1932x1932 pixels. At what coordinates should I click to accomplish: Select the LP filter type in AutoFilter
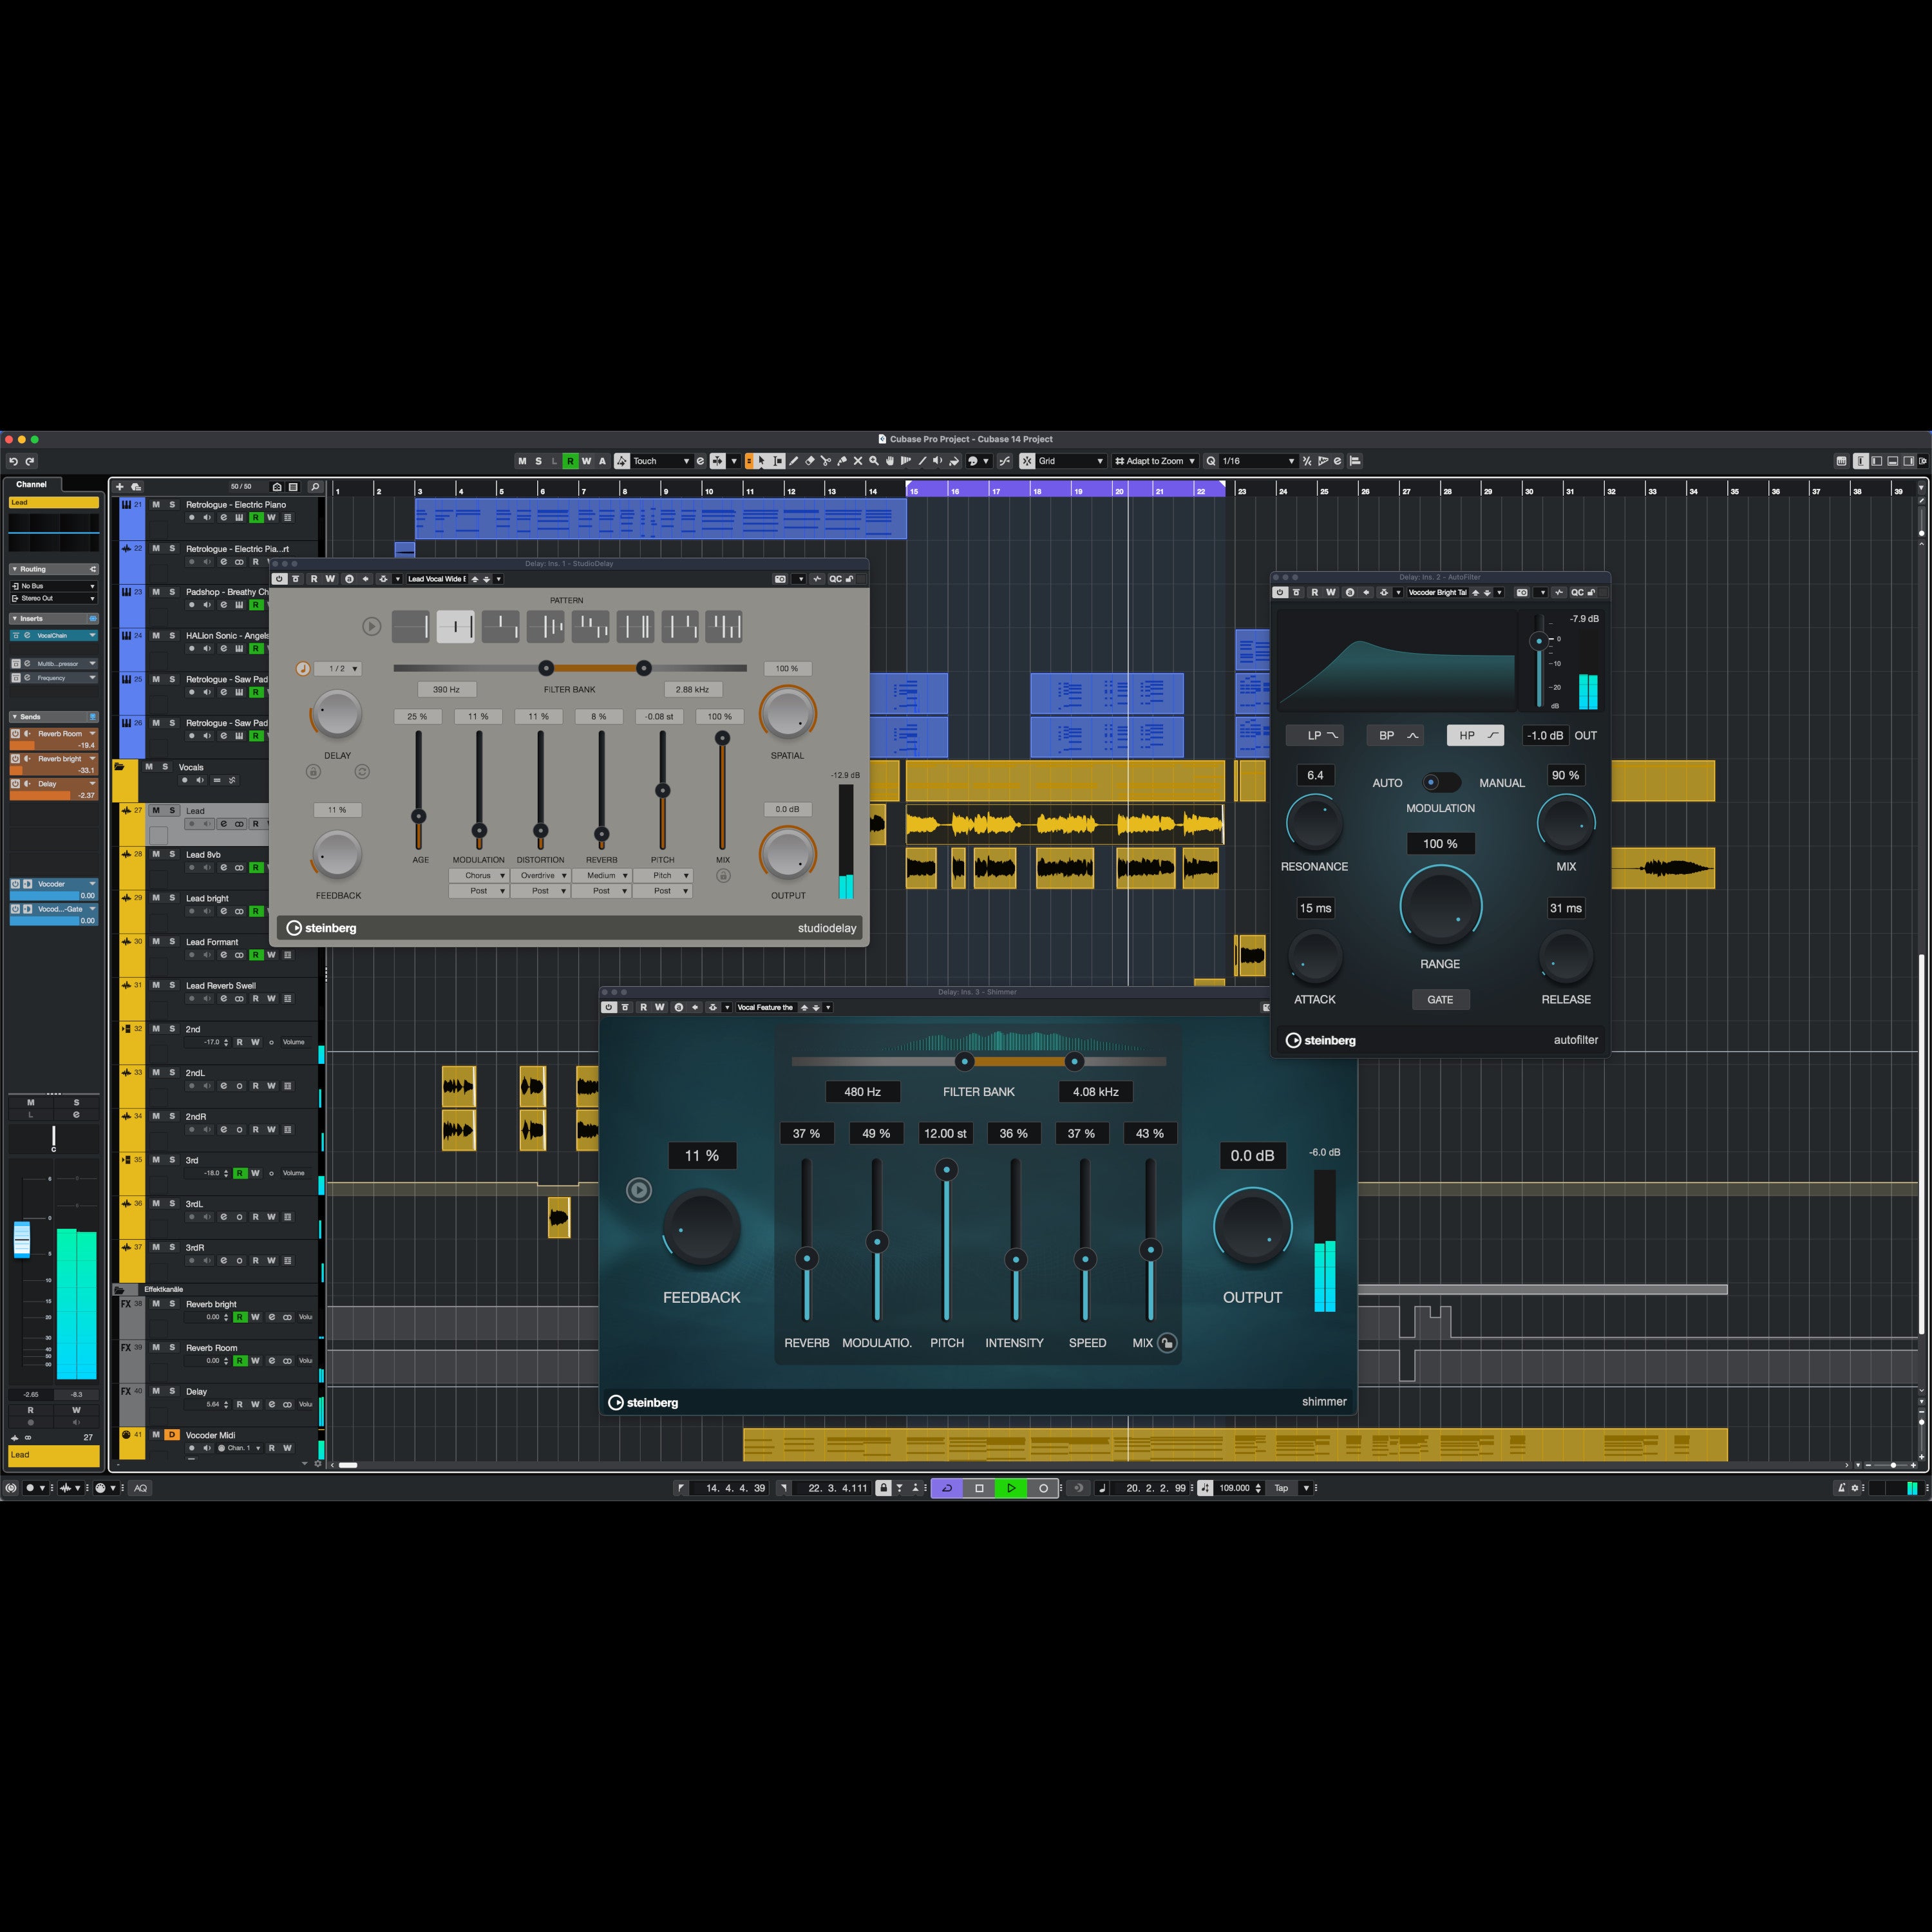pos(1314,735)
